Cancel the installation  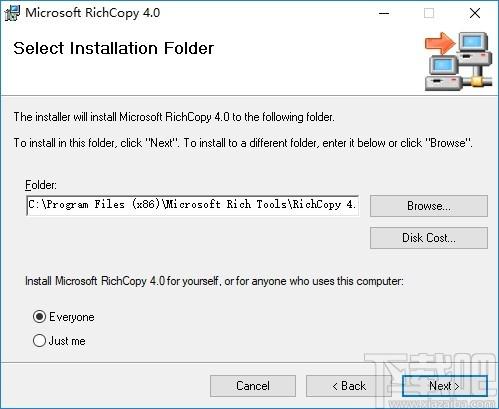253,386
